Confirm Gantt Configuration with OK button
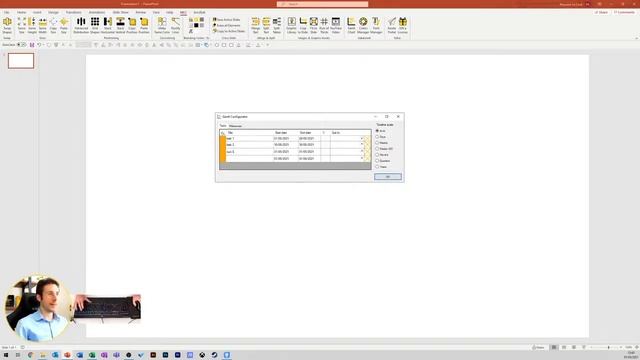Screen dimensions: 640x360 pyautogui.click(x=388, y=176)
